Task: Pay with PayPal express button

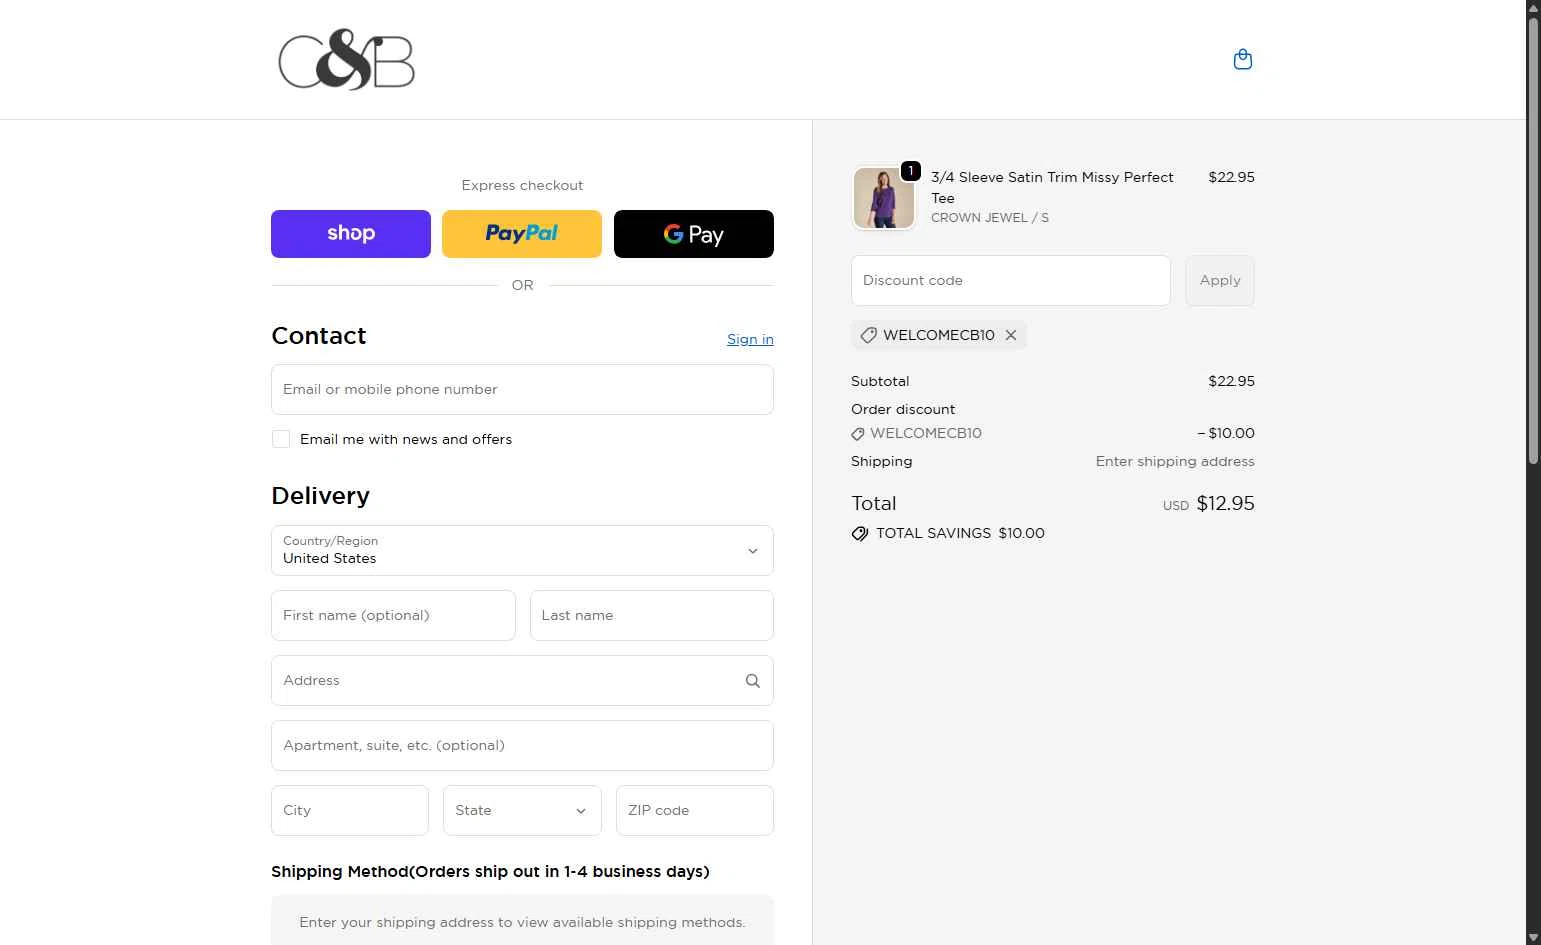Action: (522, 234)
